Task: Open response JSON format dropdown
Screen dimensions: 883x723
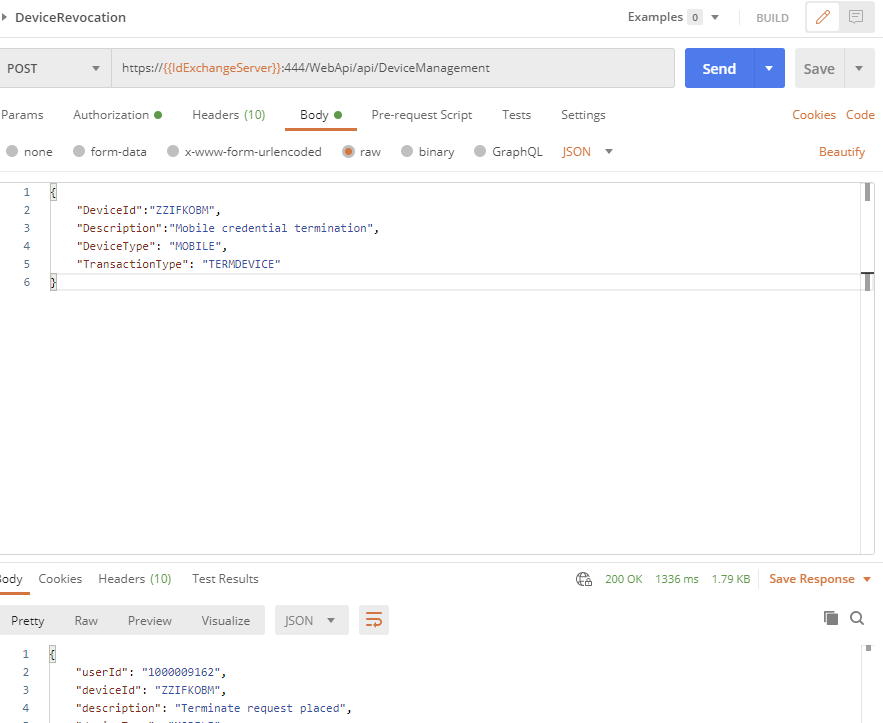Action: tap(311, 621)
